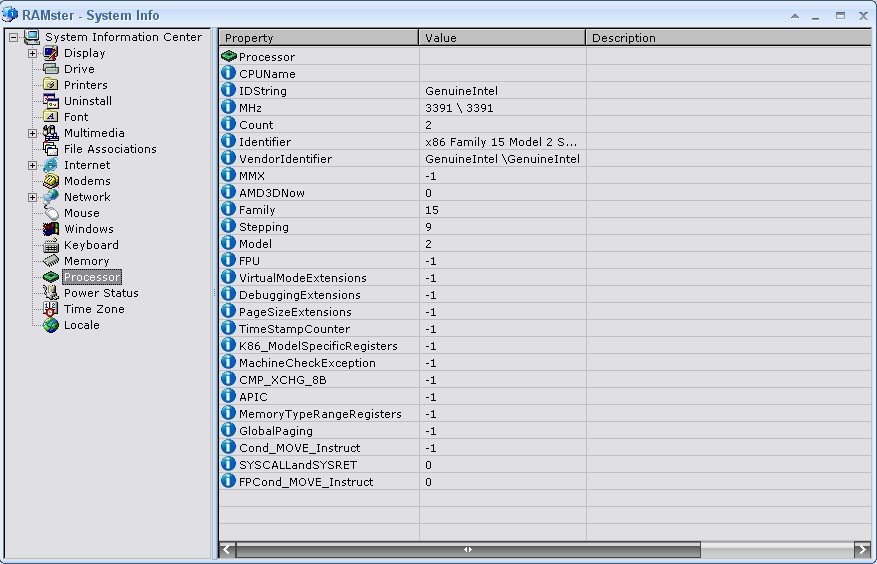Click the Keyboard icon in tree

click(51, 245)
